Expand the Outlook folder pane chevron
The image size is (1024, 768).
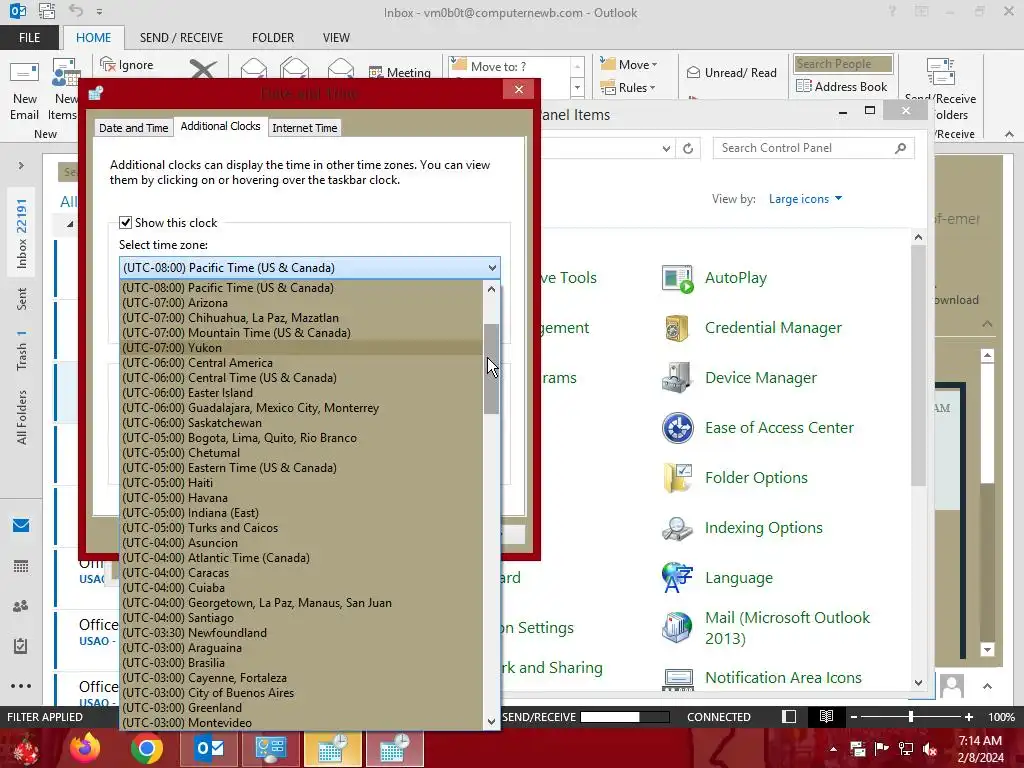click(x=21, y=166)
